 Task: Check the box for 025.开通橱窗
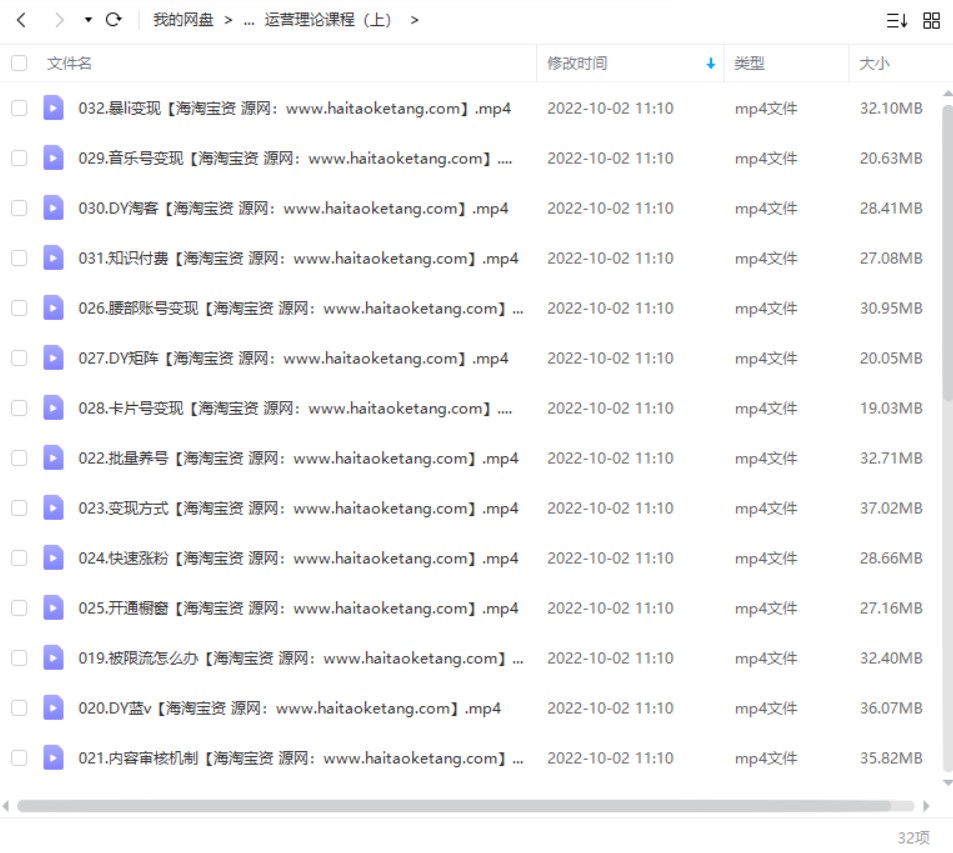point(19,608)
